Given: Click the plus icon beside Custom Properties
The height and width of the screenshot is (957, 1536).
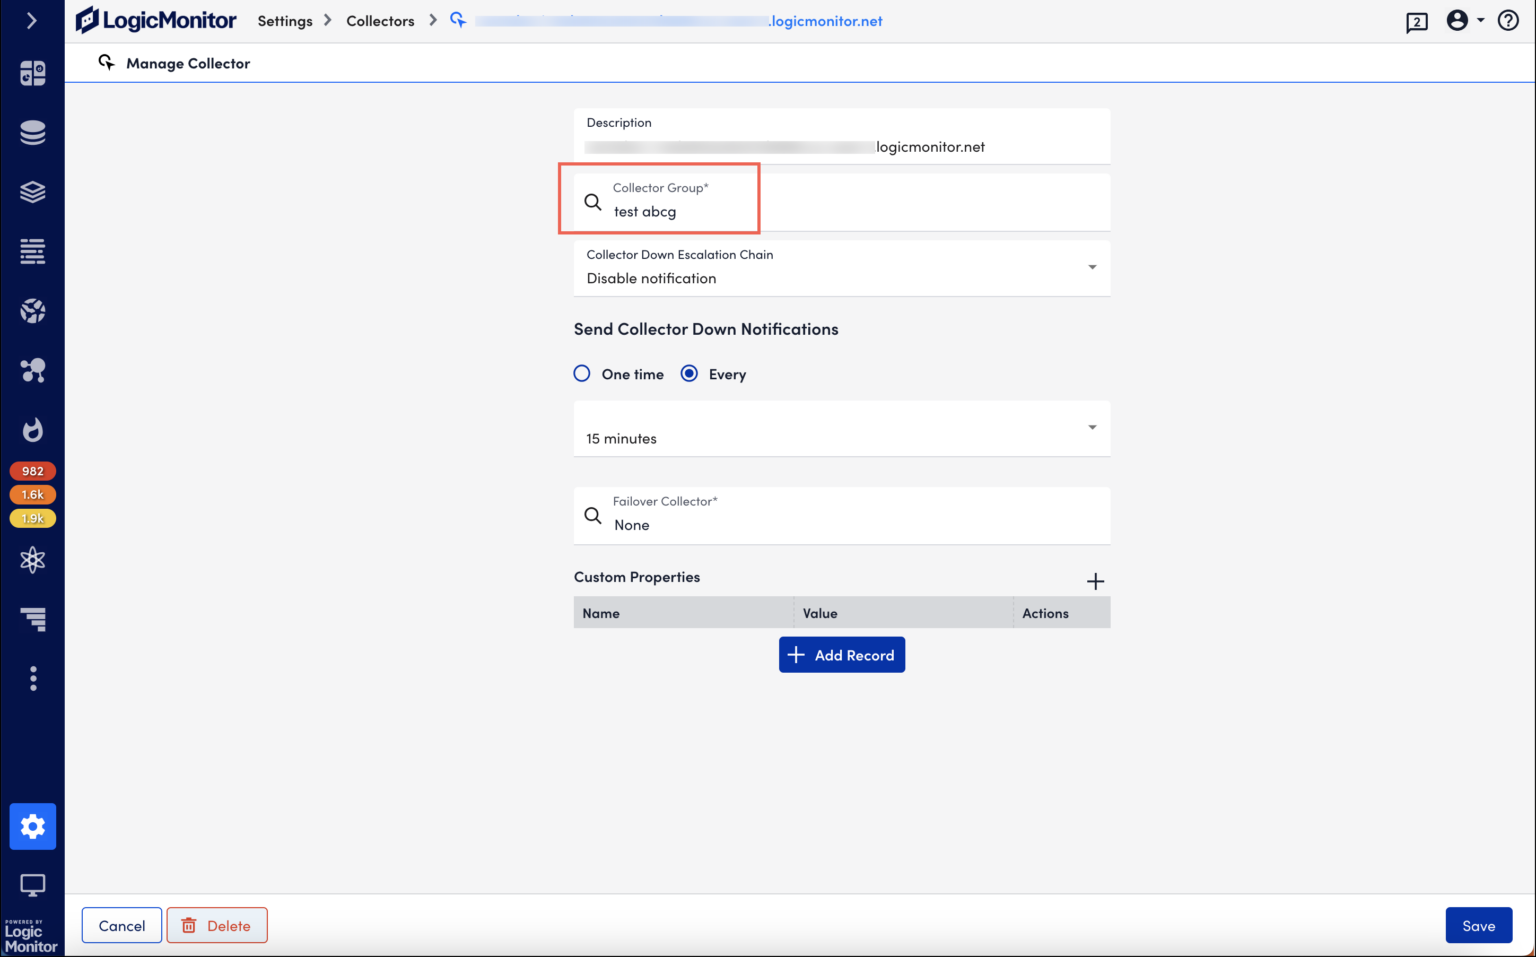Looking at the screenshot, I should (x=1095, y=581).
